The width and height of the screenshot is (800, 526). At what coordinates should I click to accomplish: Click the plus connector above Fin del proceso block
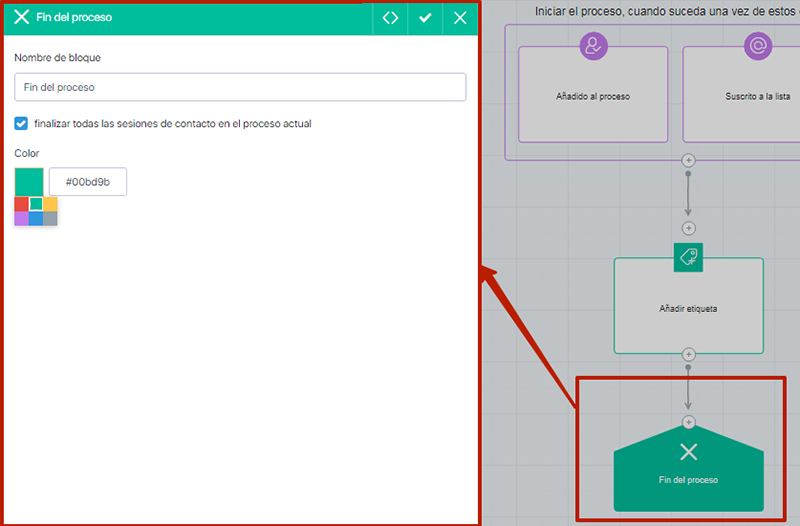[x=688, y=422]
